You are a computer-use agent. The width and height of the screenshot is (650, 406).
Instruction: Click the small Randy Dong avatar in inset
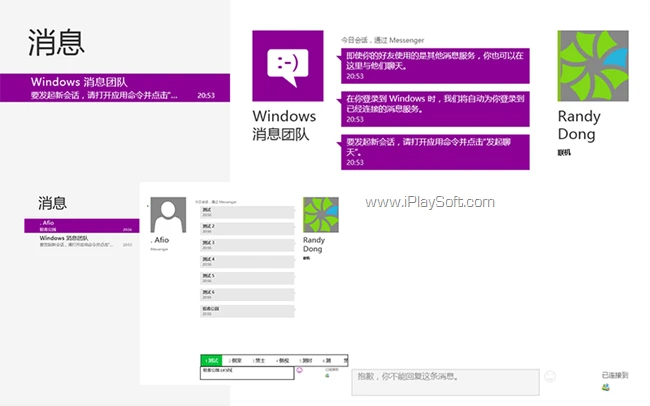pyautogui.click(x=320, y=214)
